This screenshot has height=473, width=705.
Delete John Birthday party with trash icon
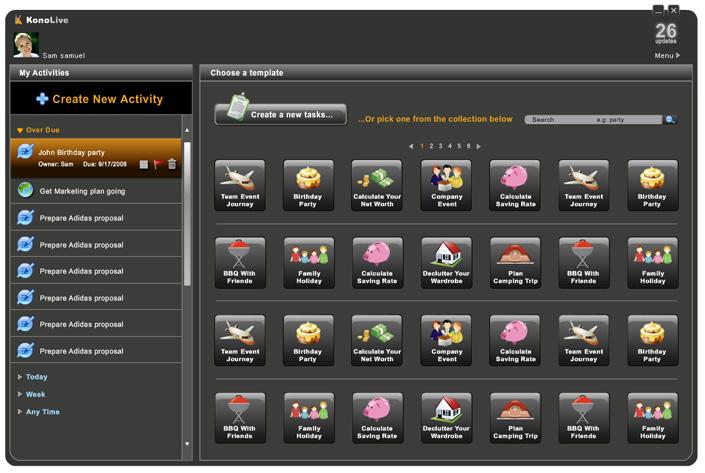pyautogui.click(x=172, y=164)
